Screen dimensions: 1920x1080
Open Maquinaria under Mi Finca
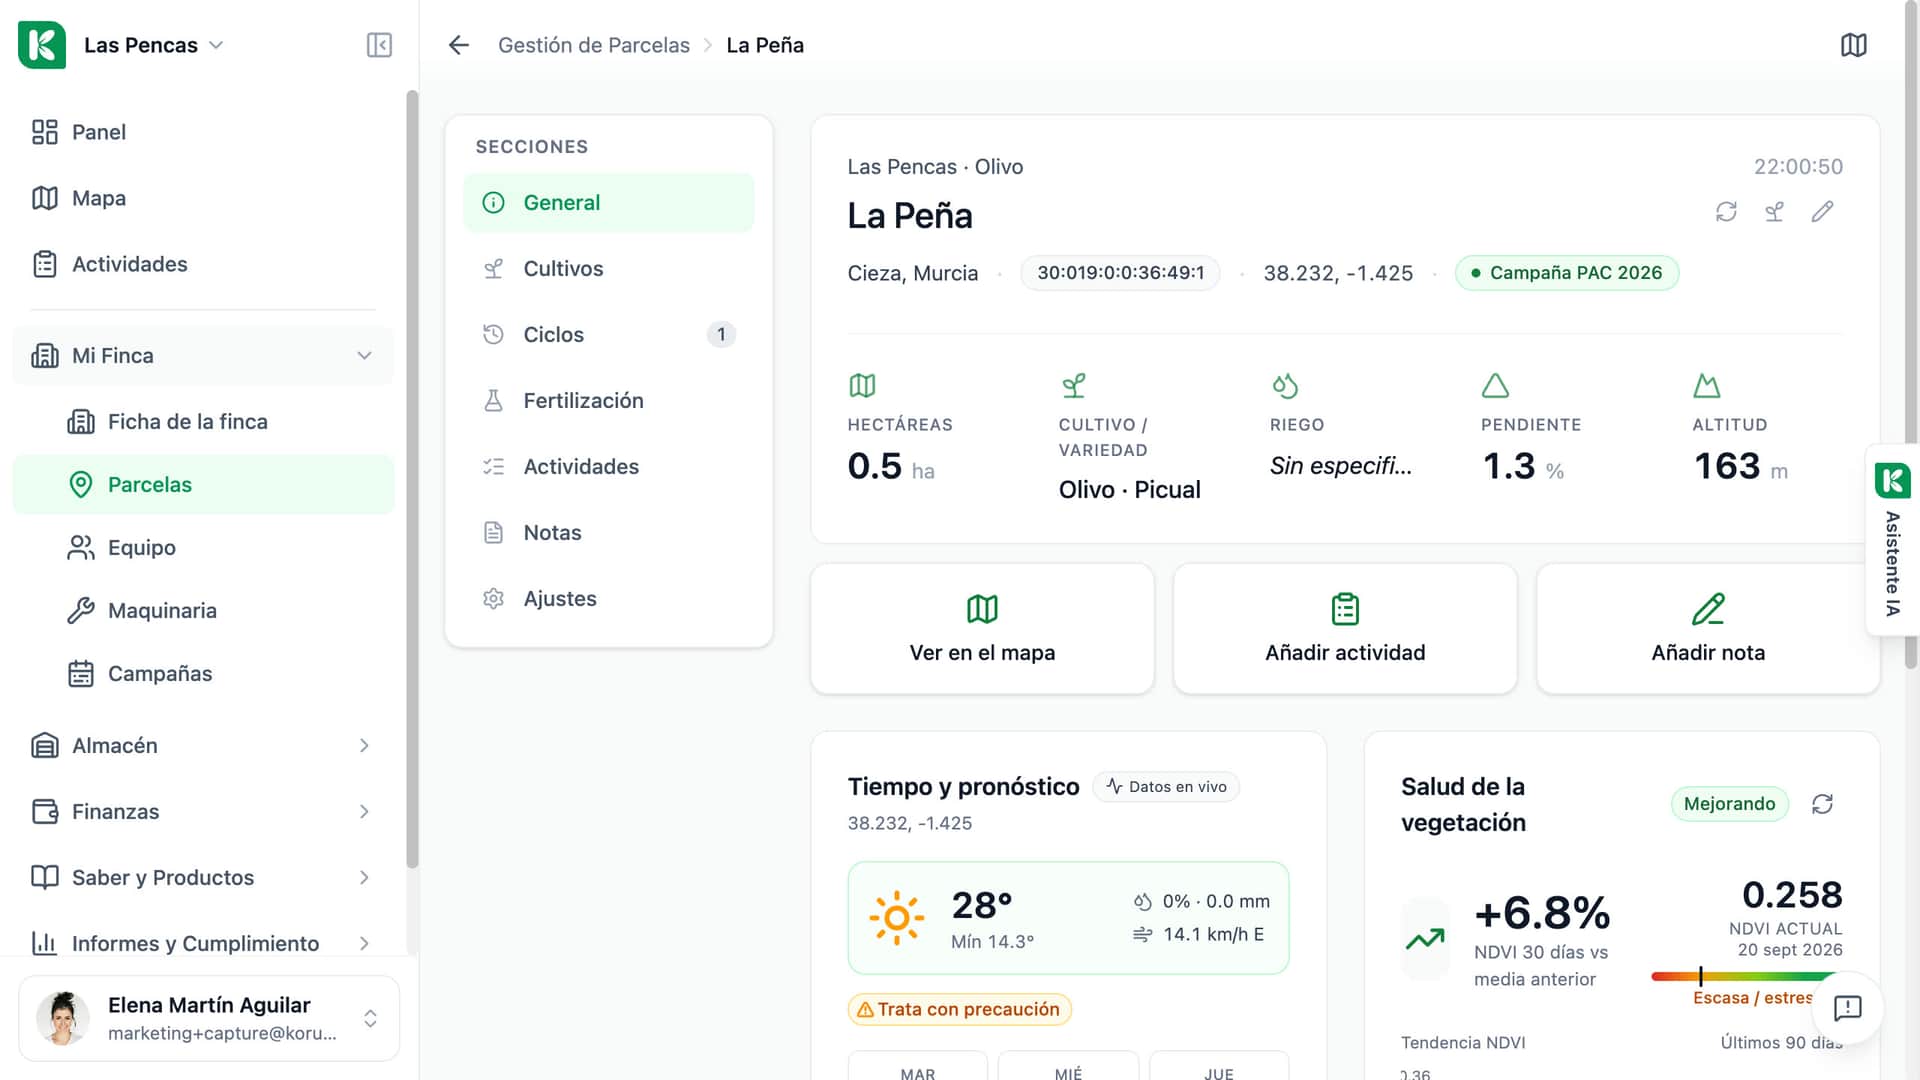click(203, 611)
